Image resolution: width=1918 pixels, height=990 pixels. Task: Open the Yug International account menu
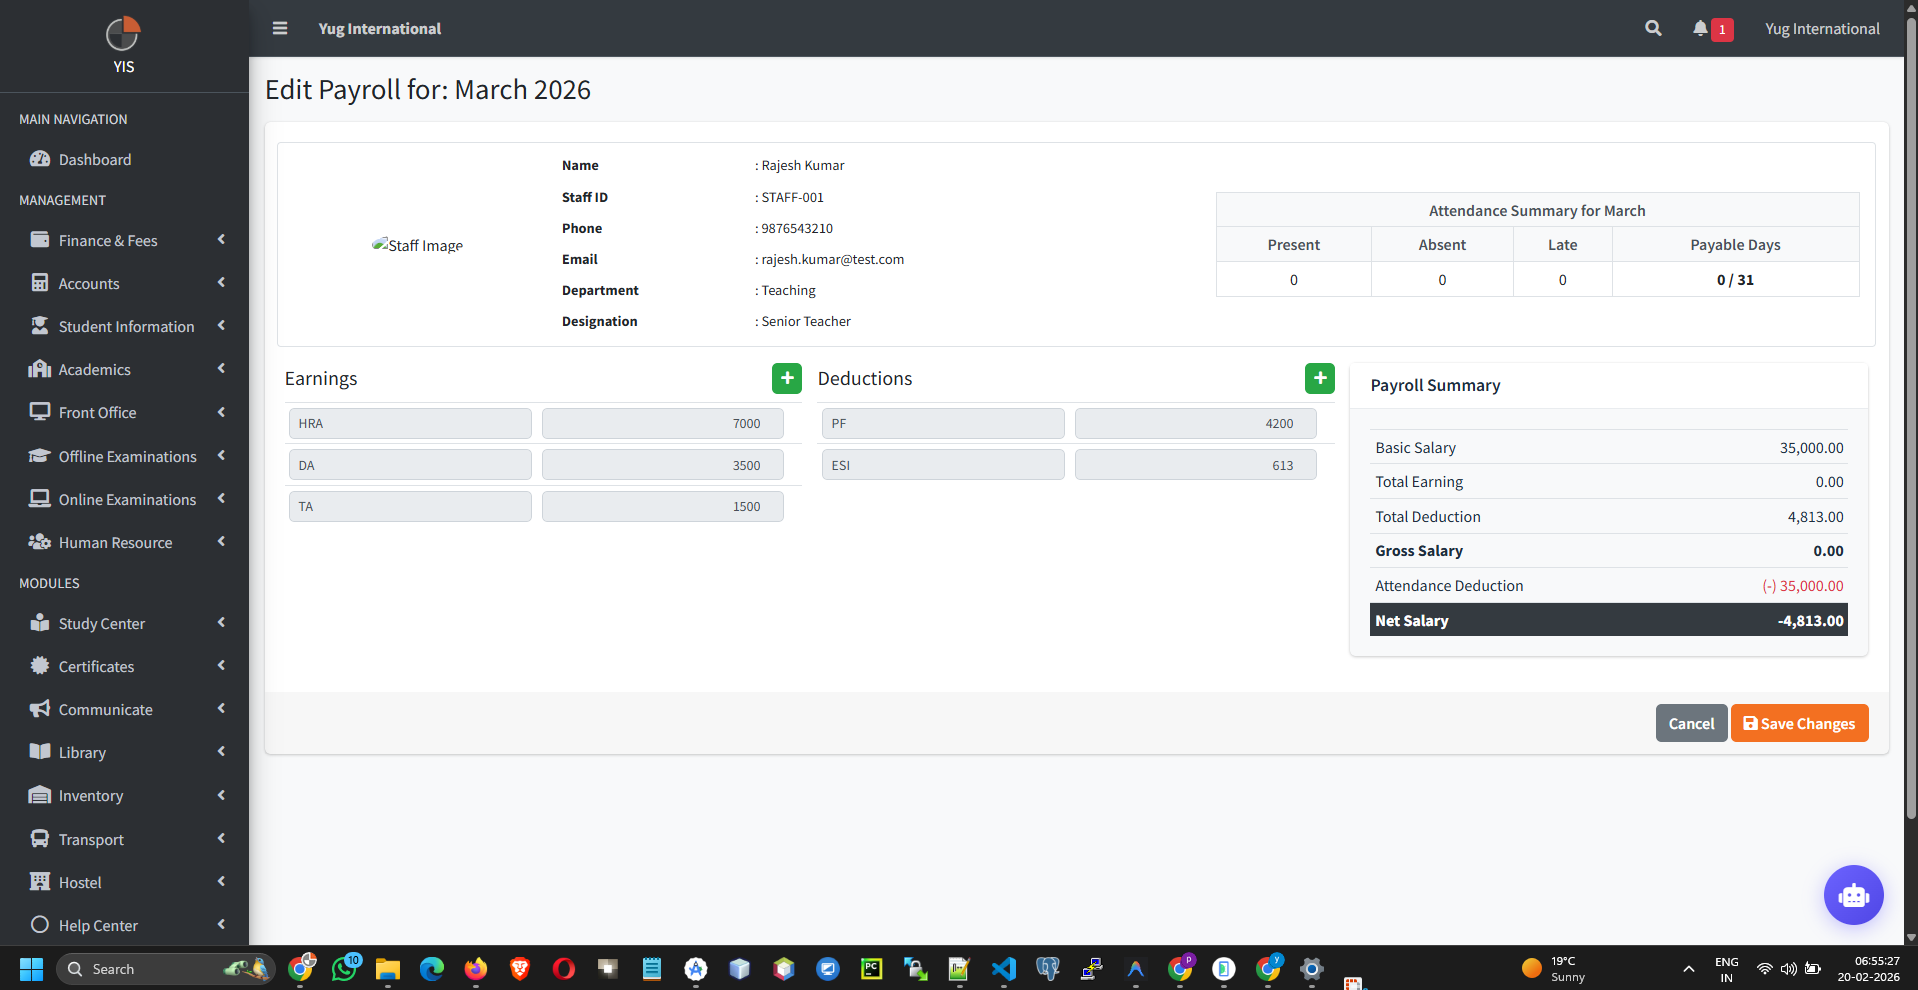[x=1821, y=28]
